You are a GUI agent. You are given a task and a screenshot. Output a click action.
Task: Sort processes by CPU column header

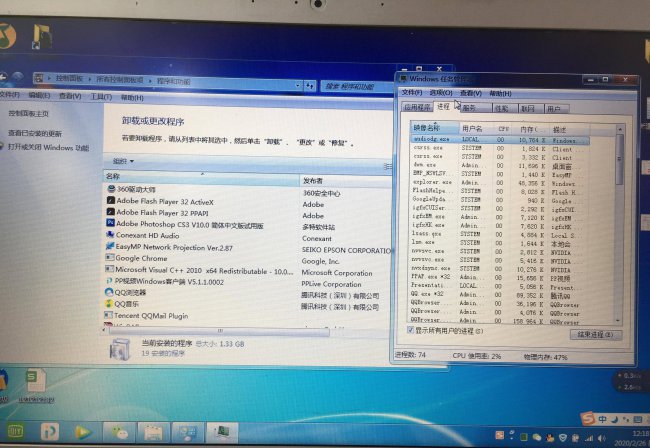503,129
